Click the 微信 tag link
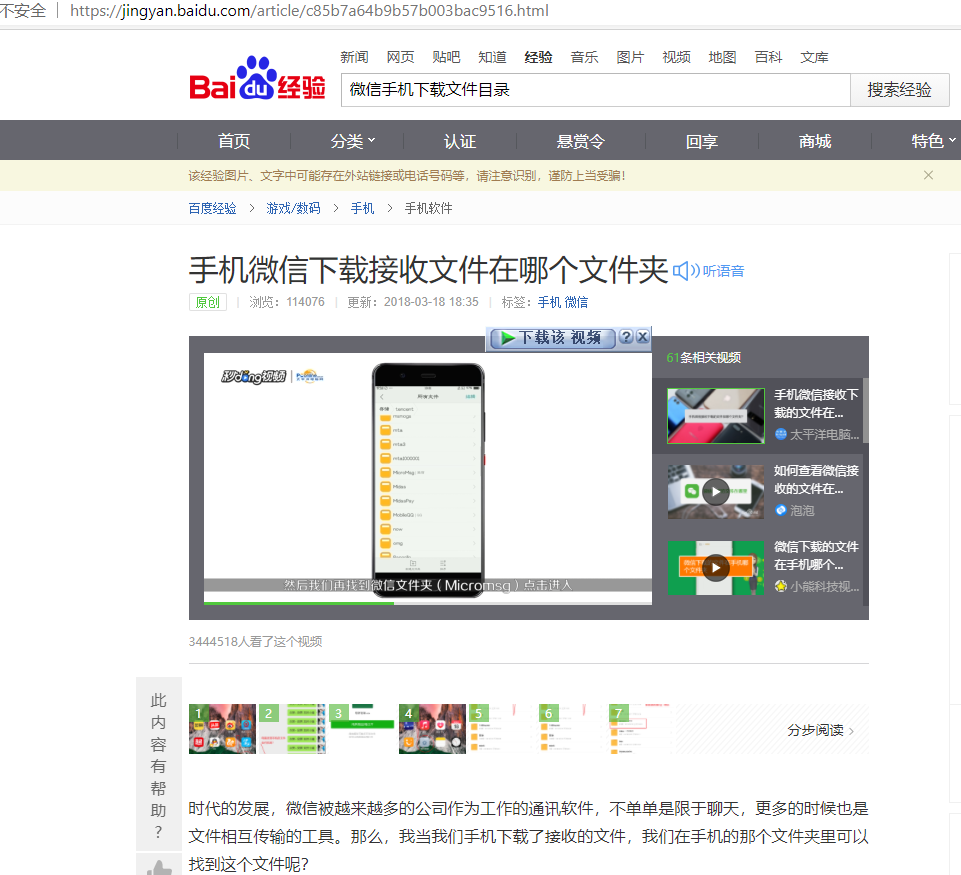 (x=576, y=302)
